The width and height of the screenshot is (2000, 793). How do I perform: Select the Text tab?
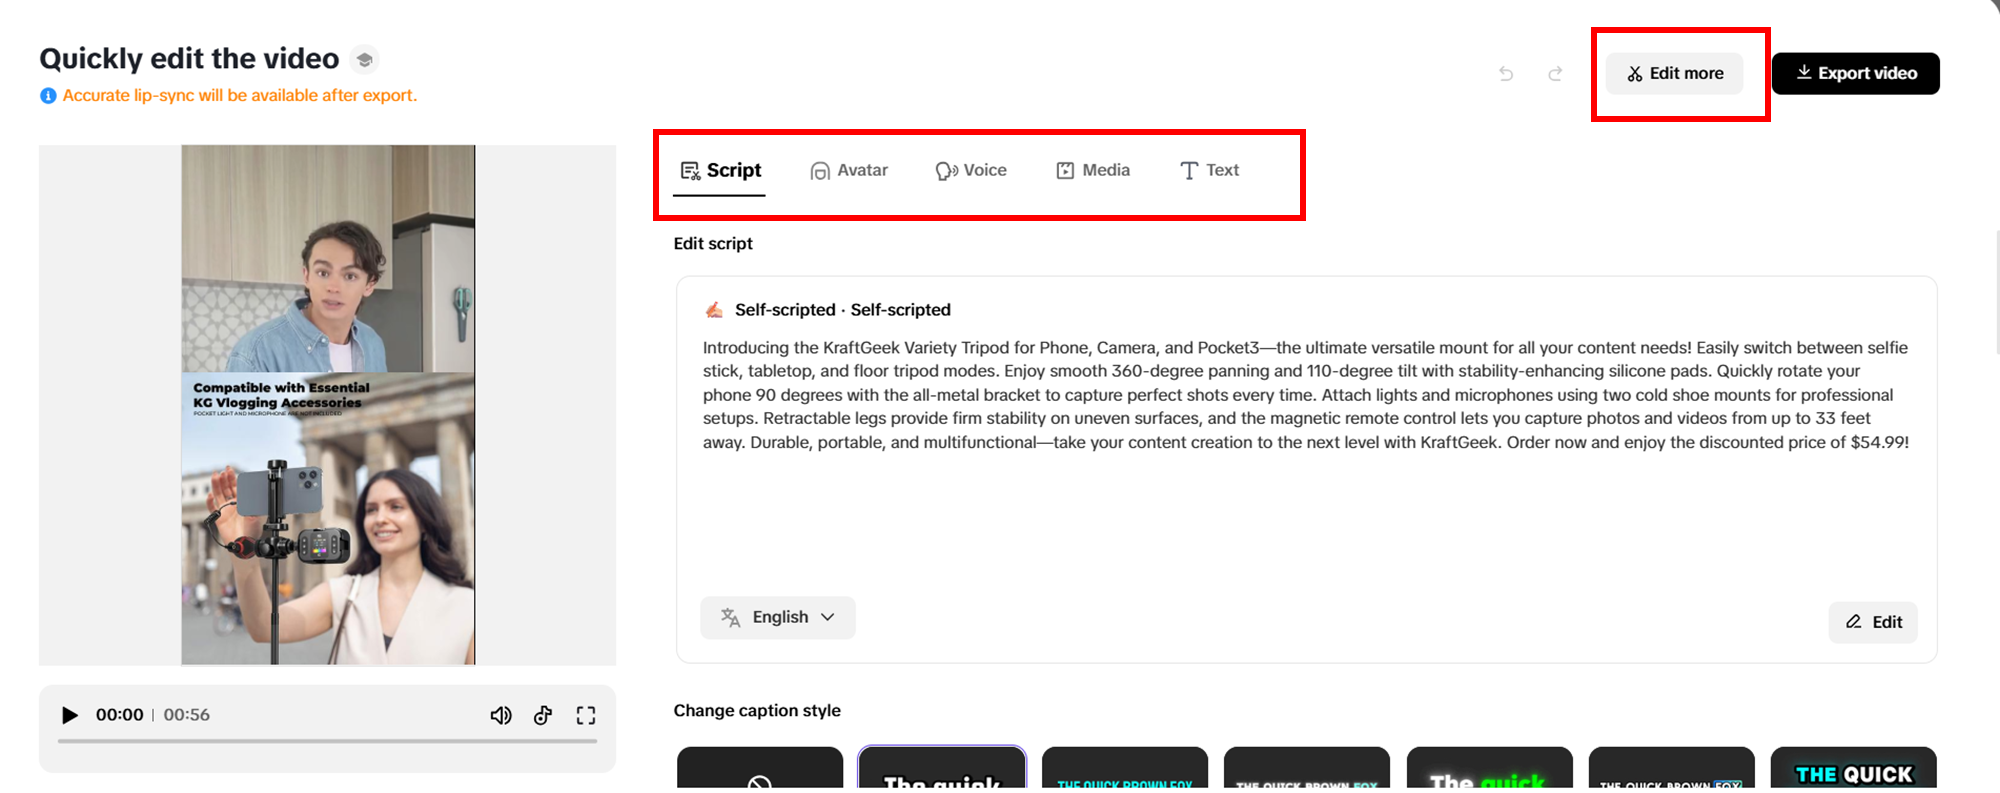point(1209,170)
